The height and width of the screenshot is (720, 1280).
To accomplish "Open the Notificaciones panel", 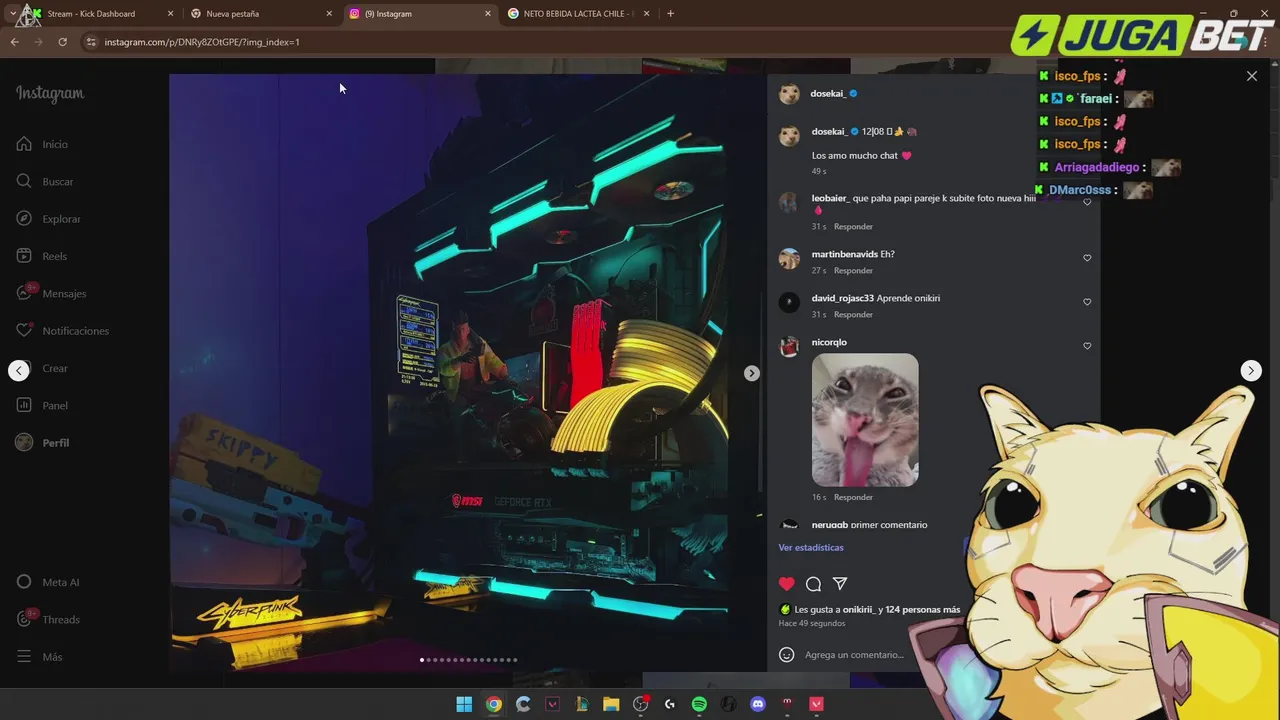I will pyautogui.click(x=62, y=331).
